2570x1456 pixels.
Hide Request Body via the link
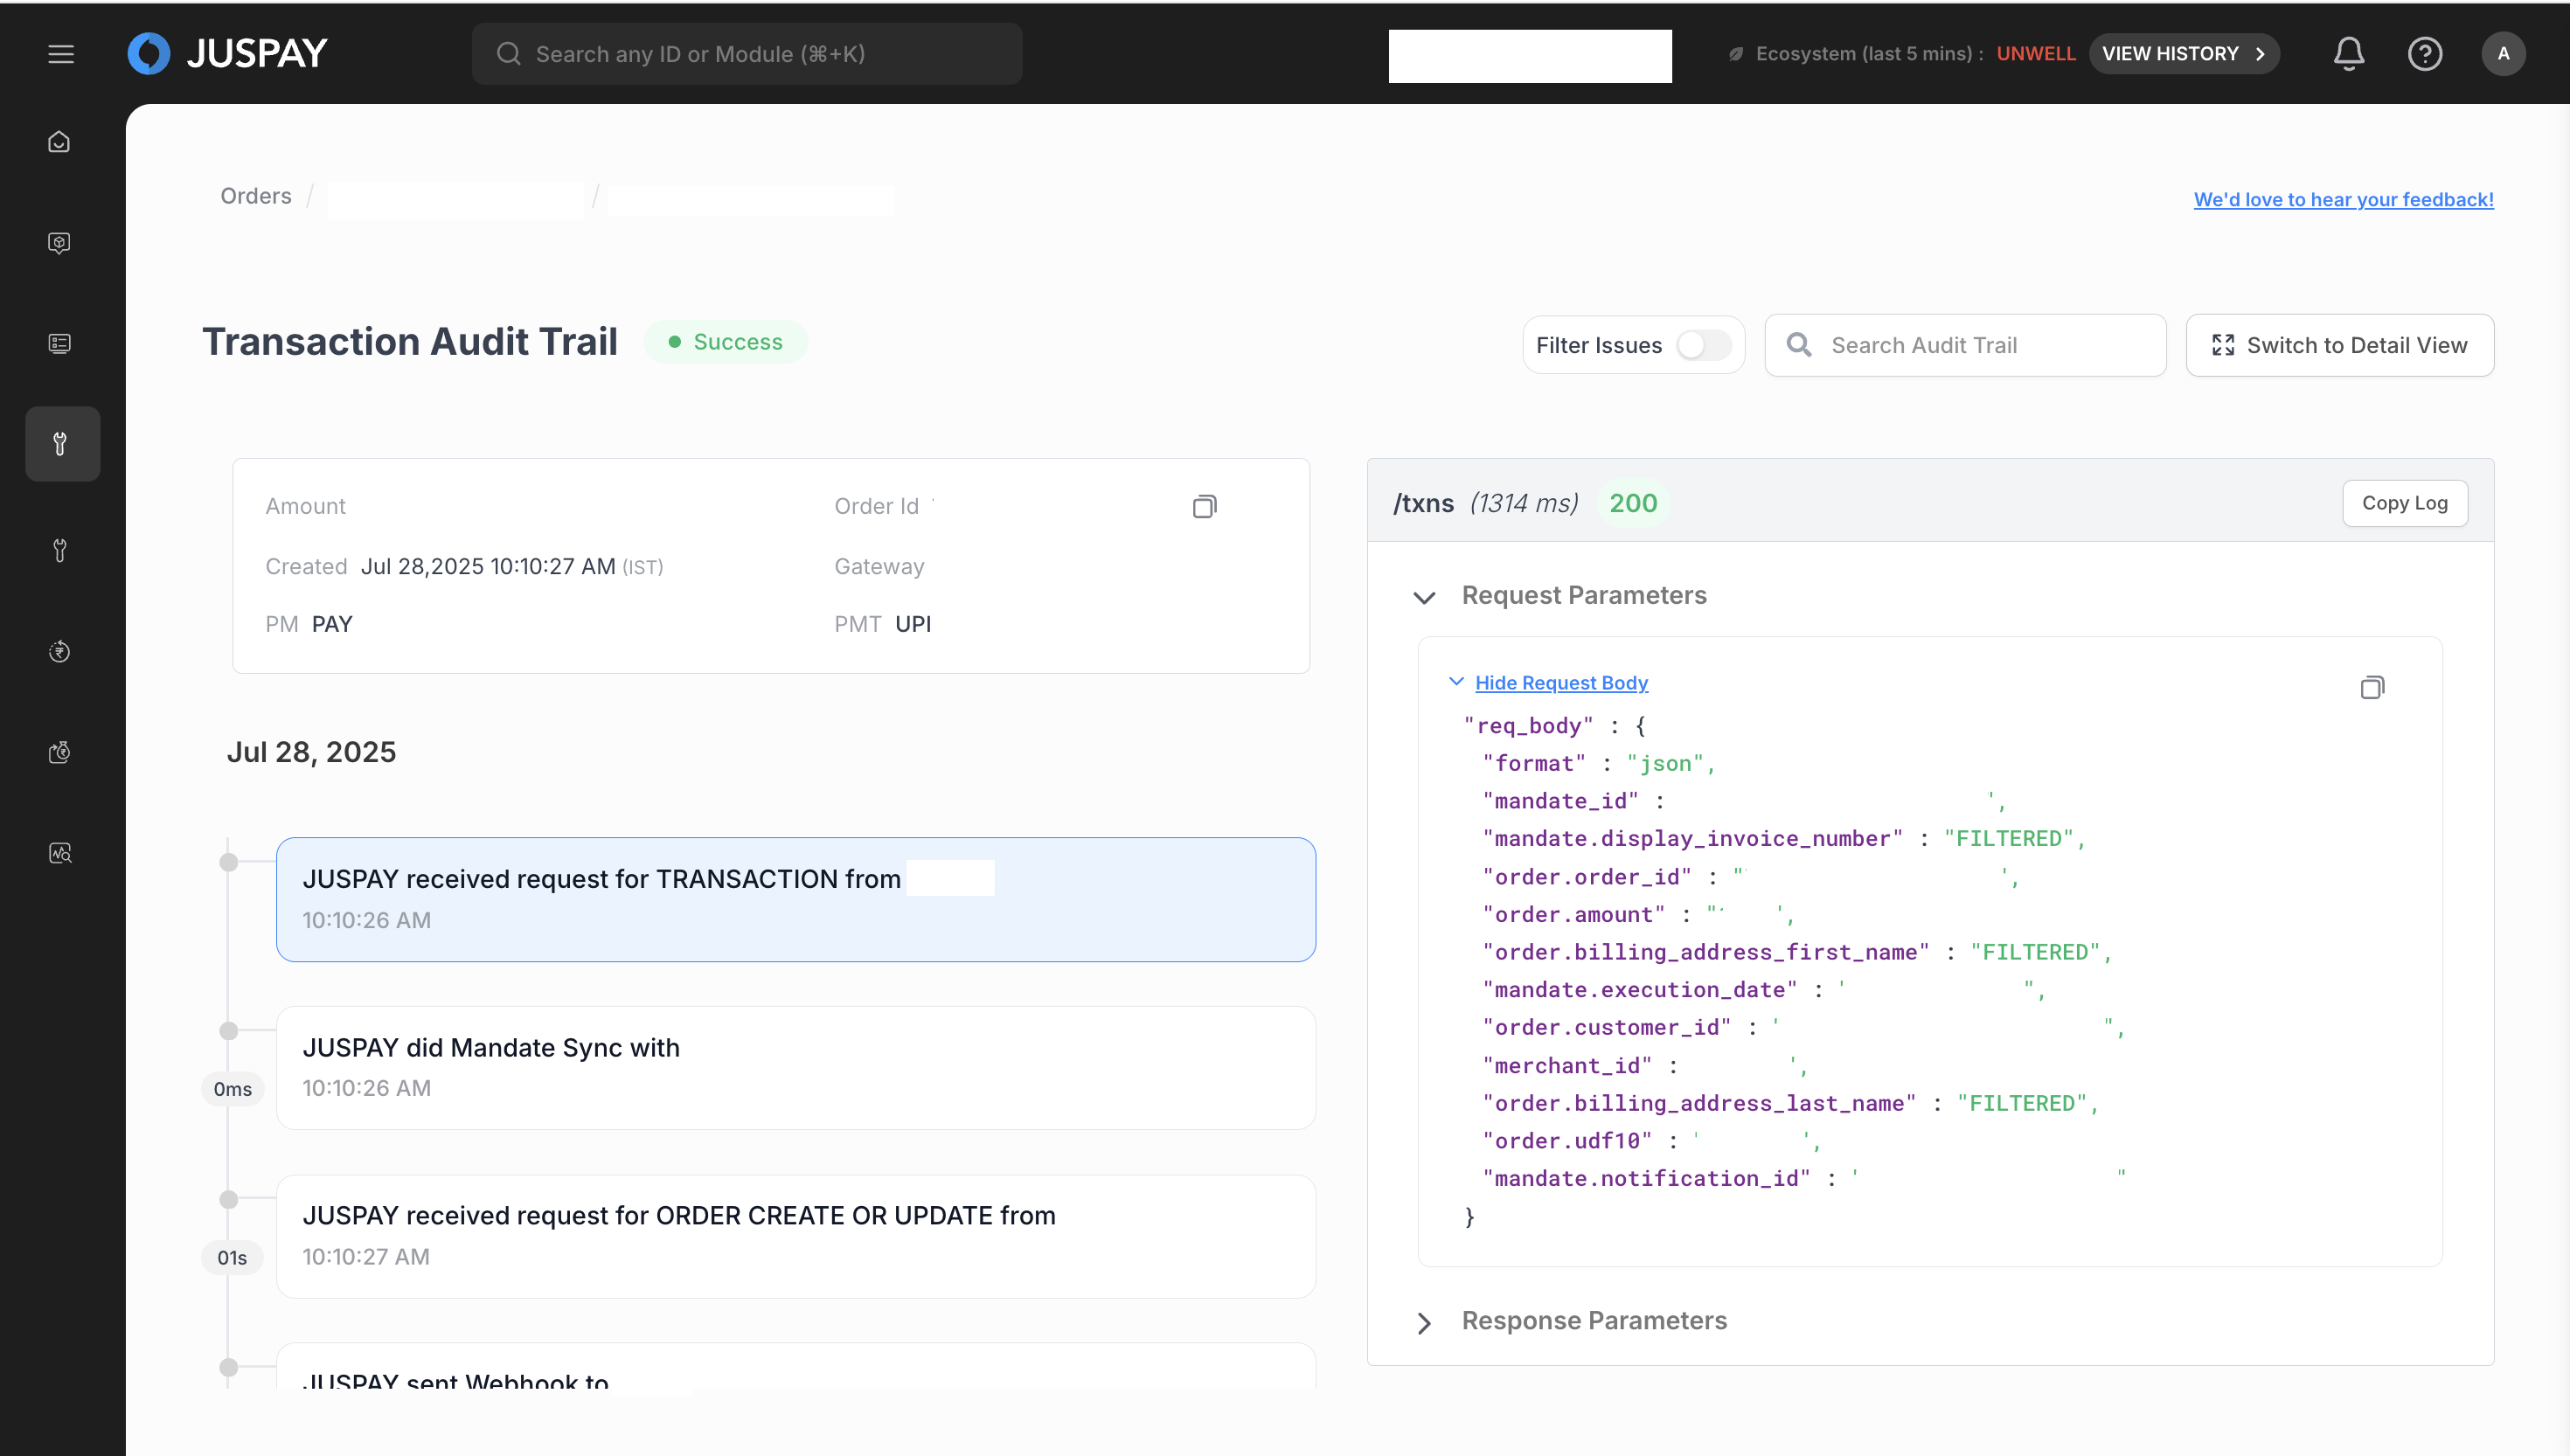coord(1560,683)
